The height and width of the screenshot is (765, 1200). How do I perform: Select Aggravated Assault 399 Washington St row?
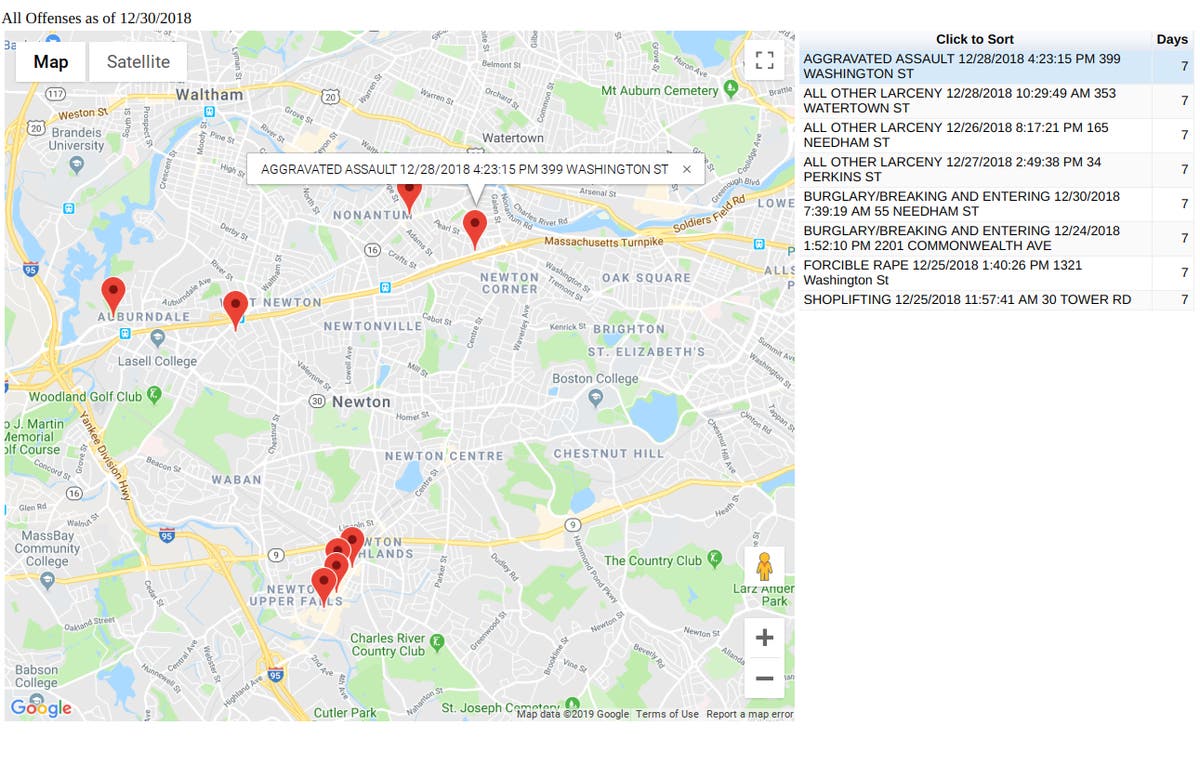click(974, 67)
